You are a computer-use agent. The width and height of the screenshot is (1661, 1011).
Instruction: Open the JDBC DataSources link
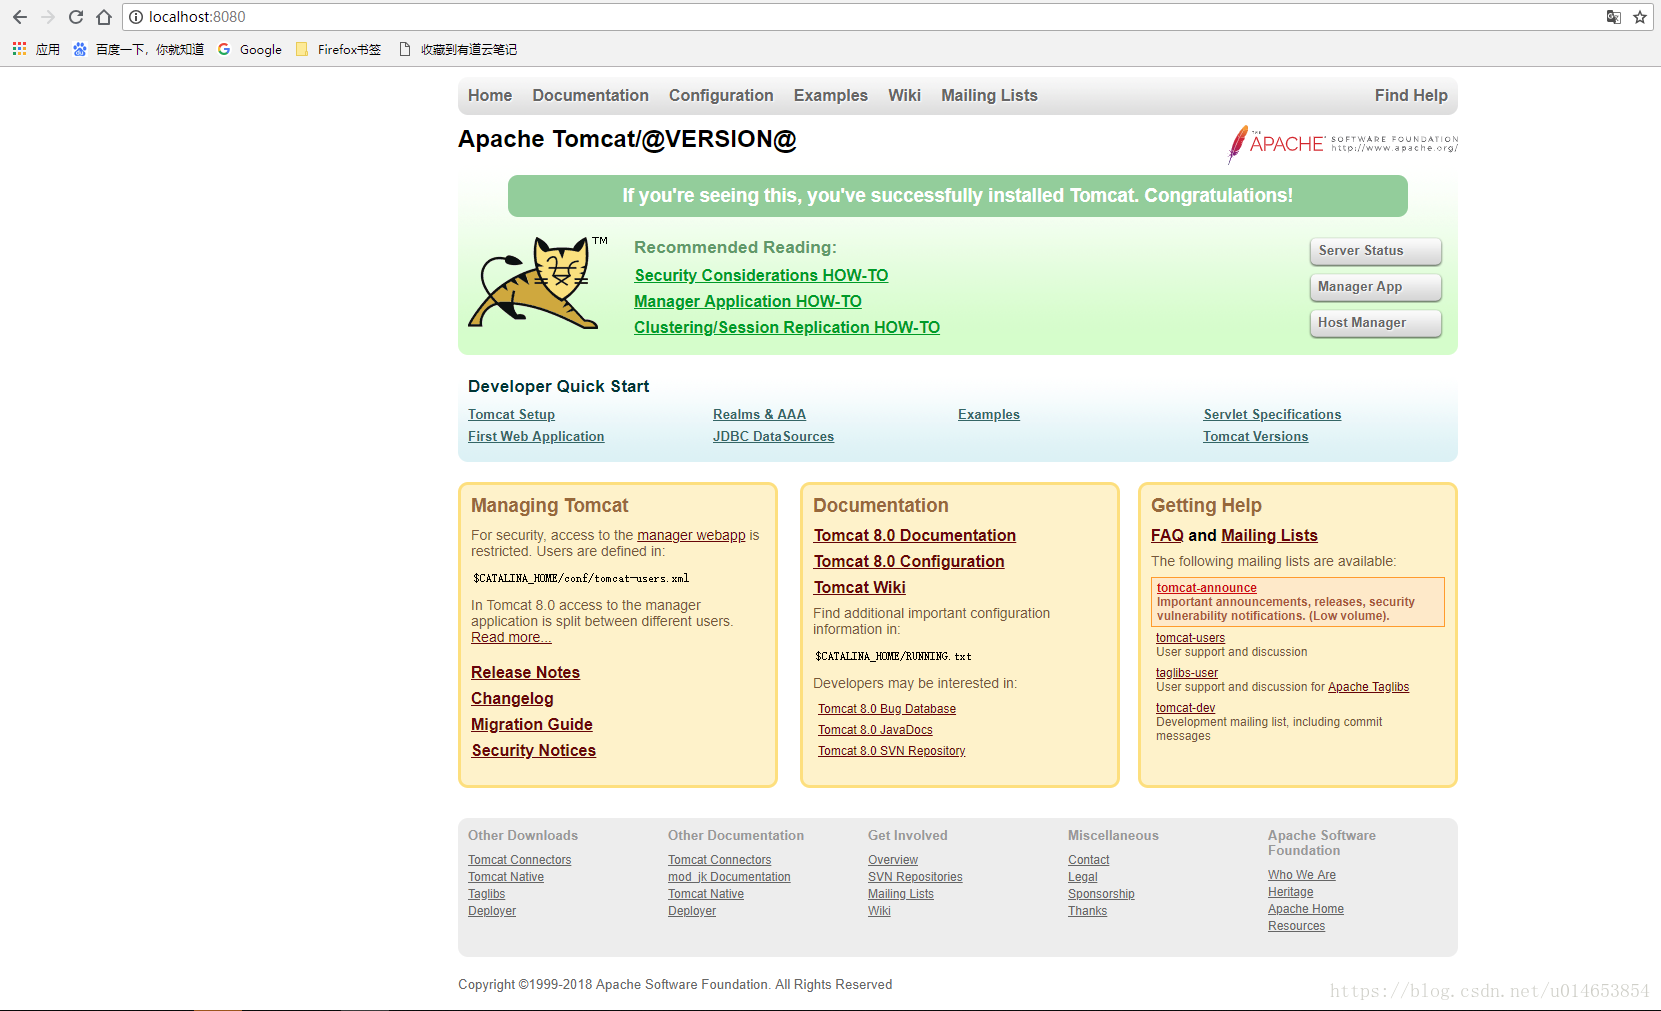pos(773,436)
